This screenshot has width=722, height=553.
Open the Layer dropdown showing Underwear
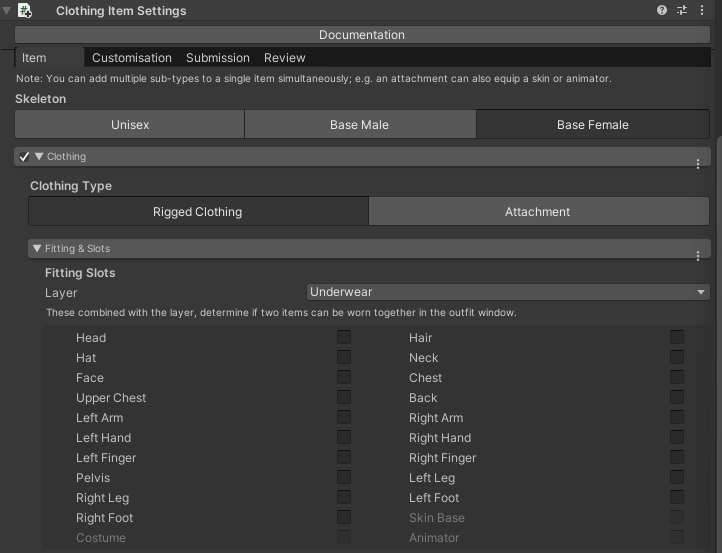508,292
